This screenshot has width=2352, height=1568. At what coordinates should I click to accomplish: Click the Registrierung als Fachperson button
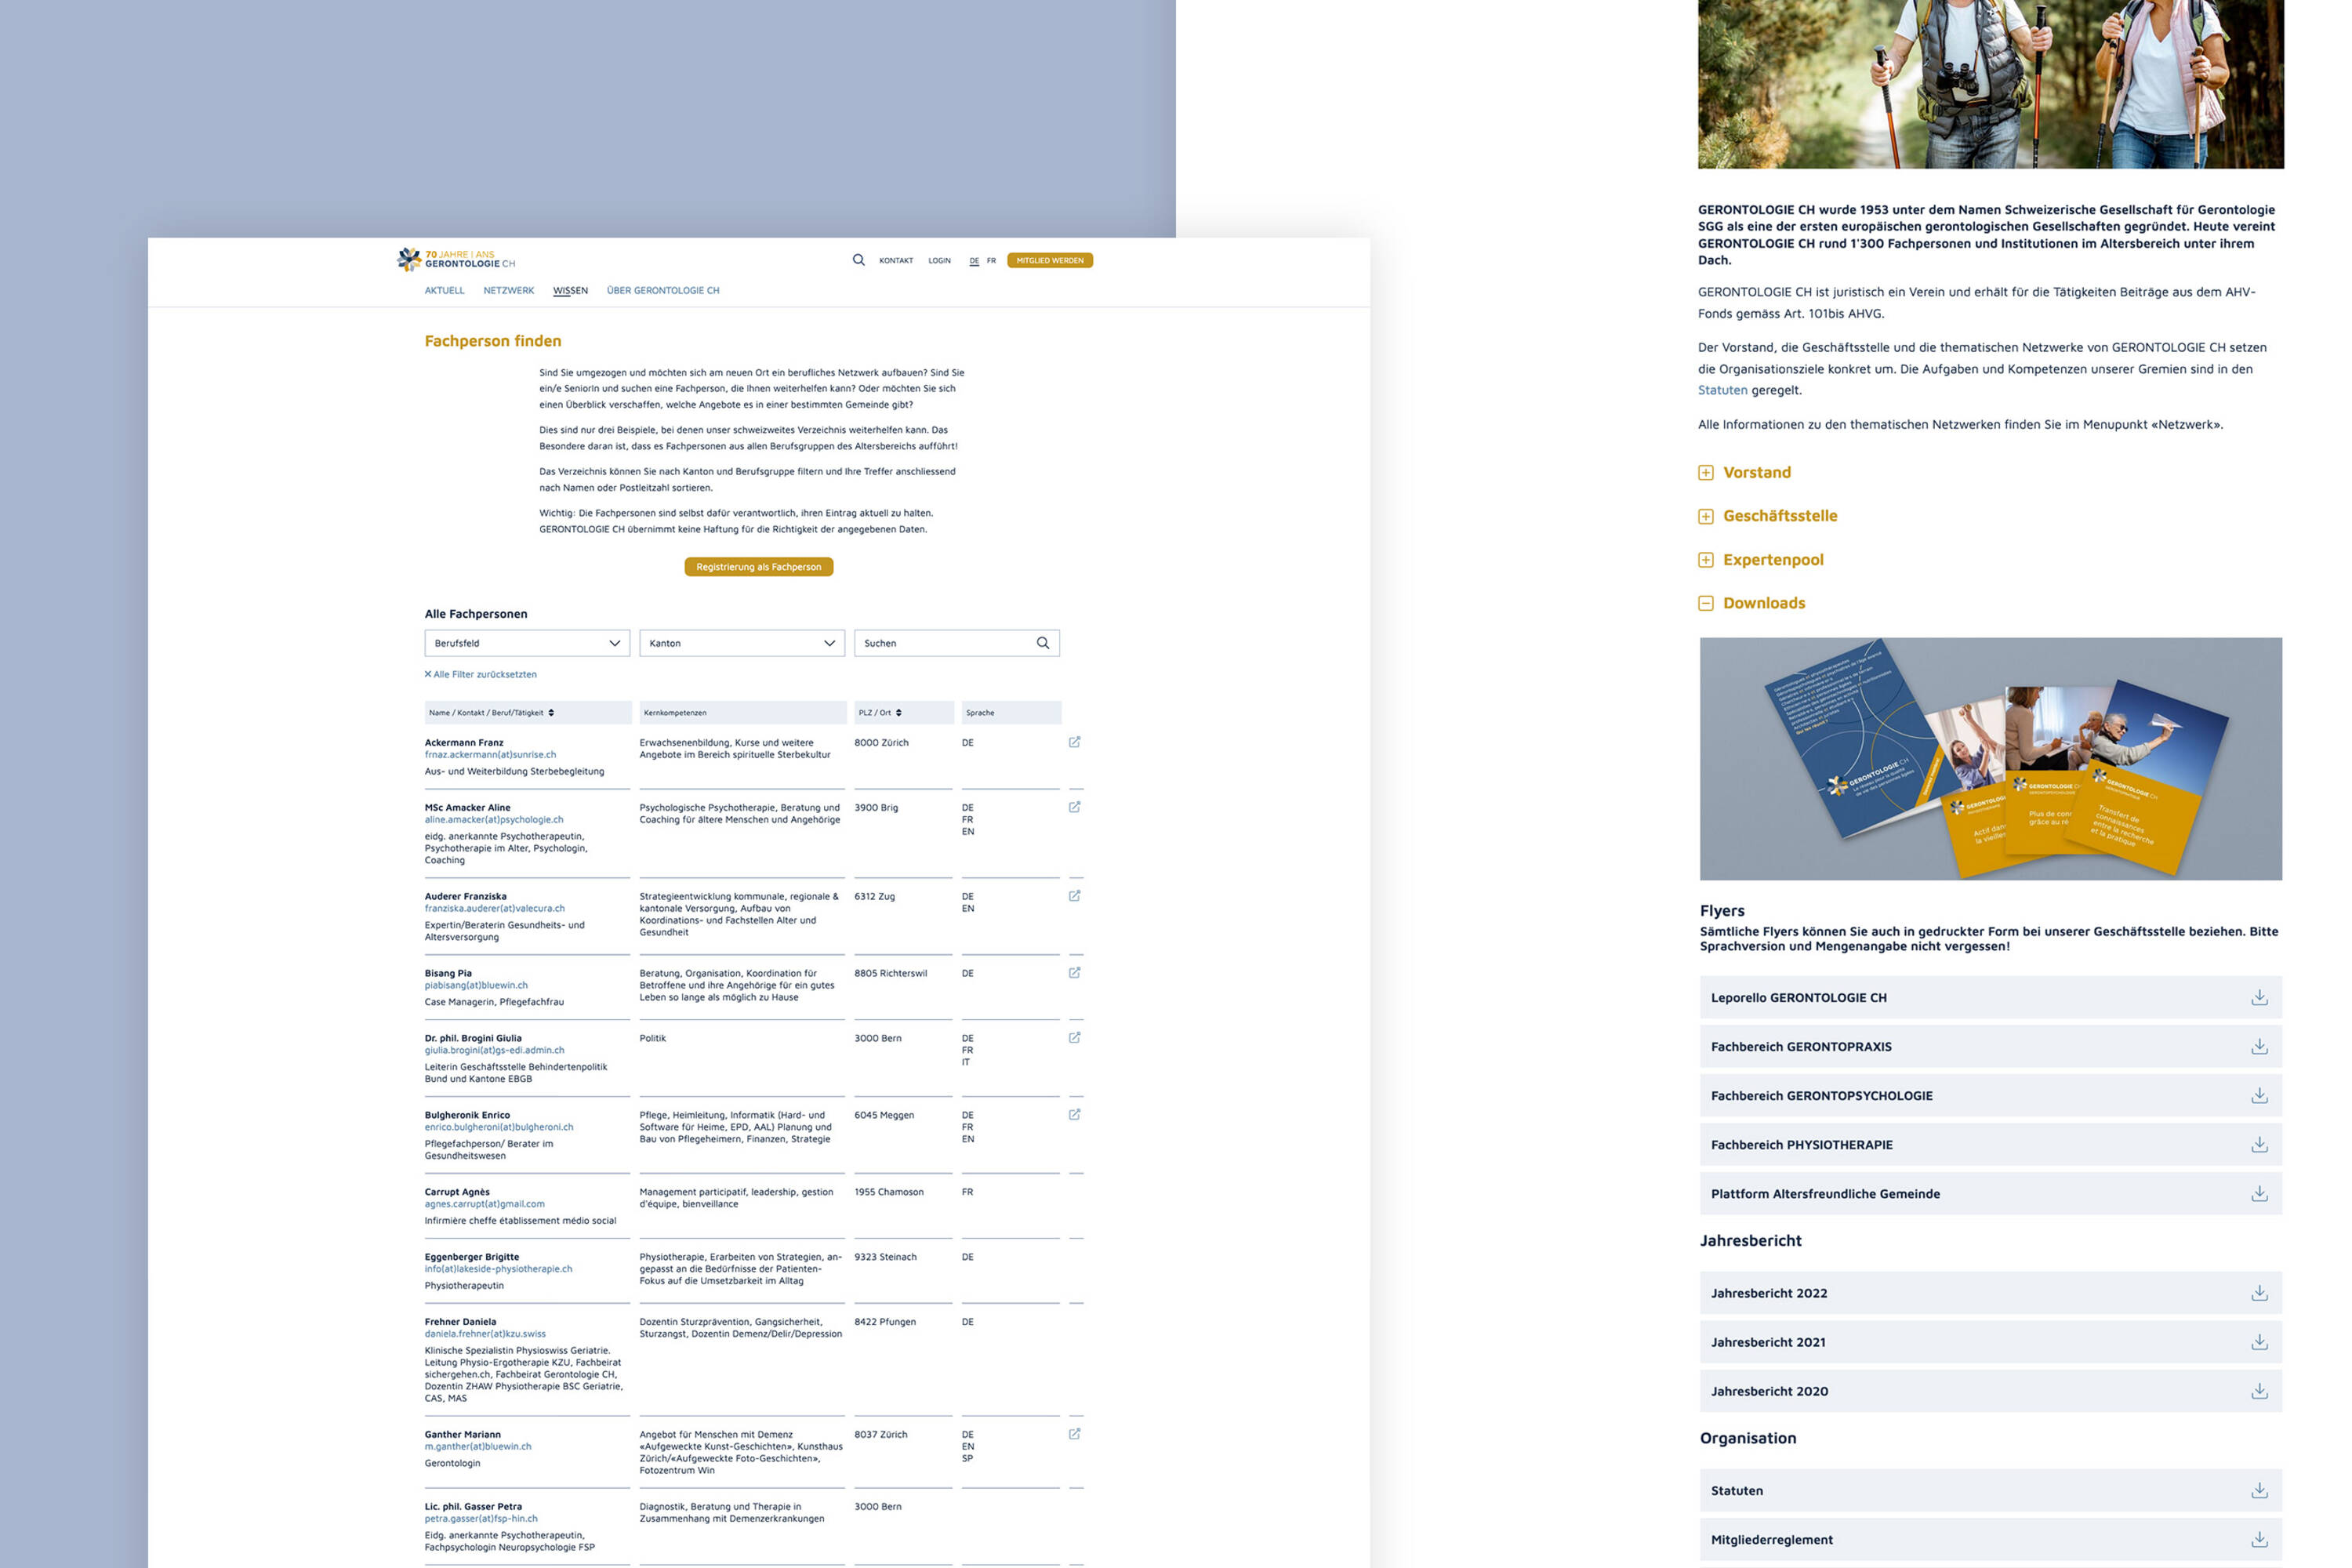tap(758, 566)
